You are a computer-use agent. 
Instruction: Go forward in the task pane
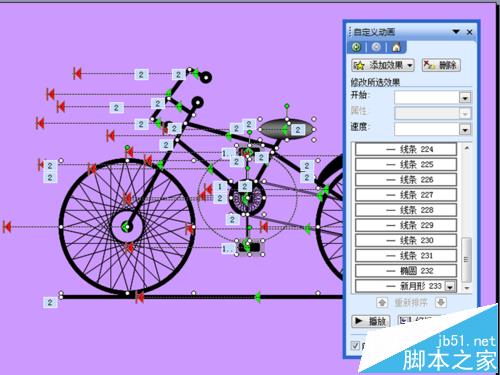(376, 47)
